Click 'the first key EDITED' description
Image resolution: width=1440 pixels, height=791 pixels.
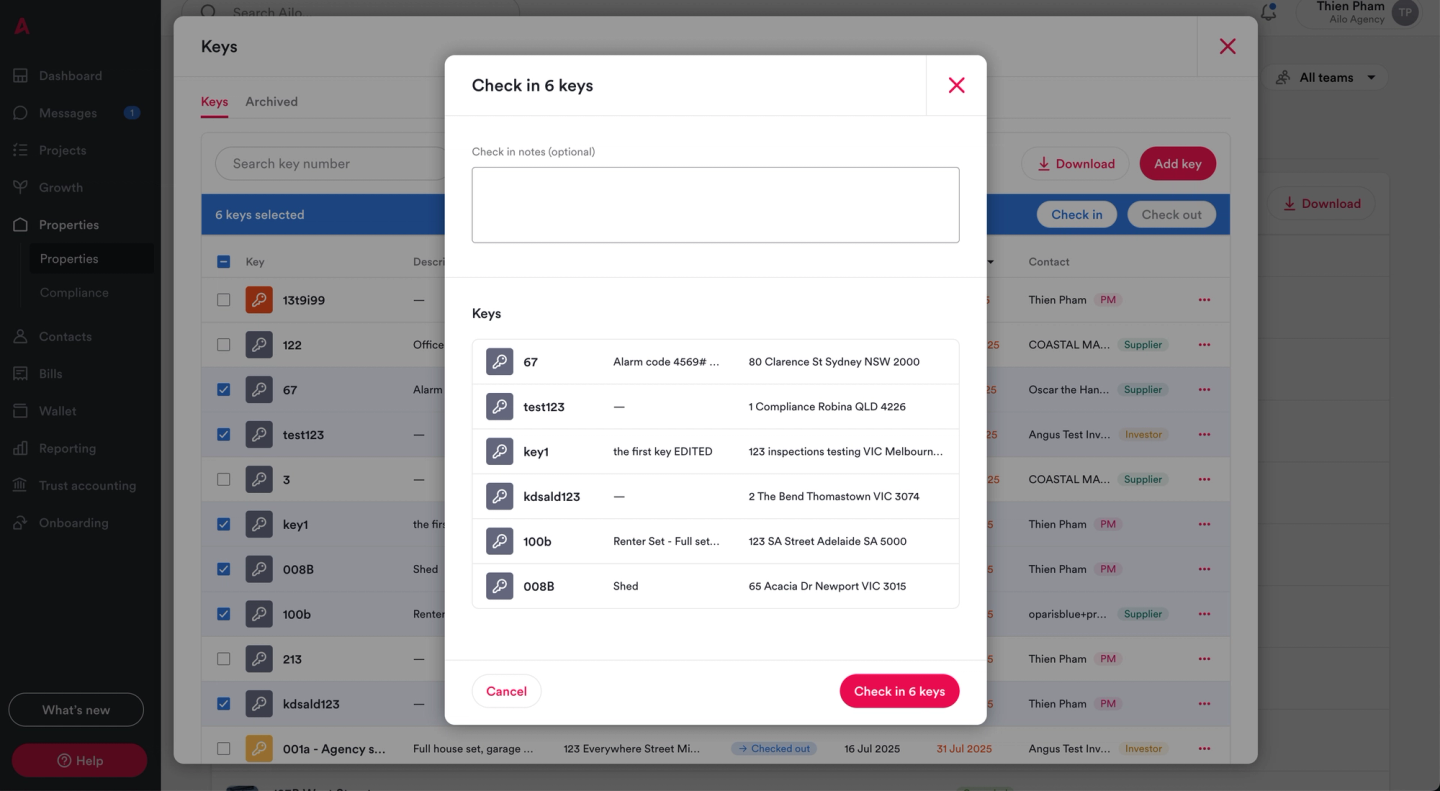pos(662,452)
